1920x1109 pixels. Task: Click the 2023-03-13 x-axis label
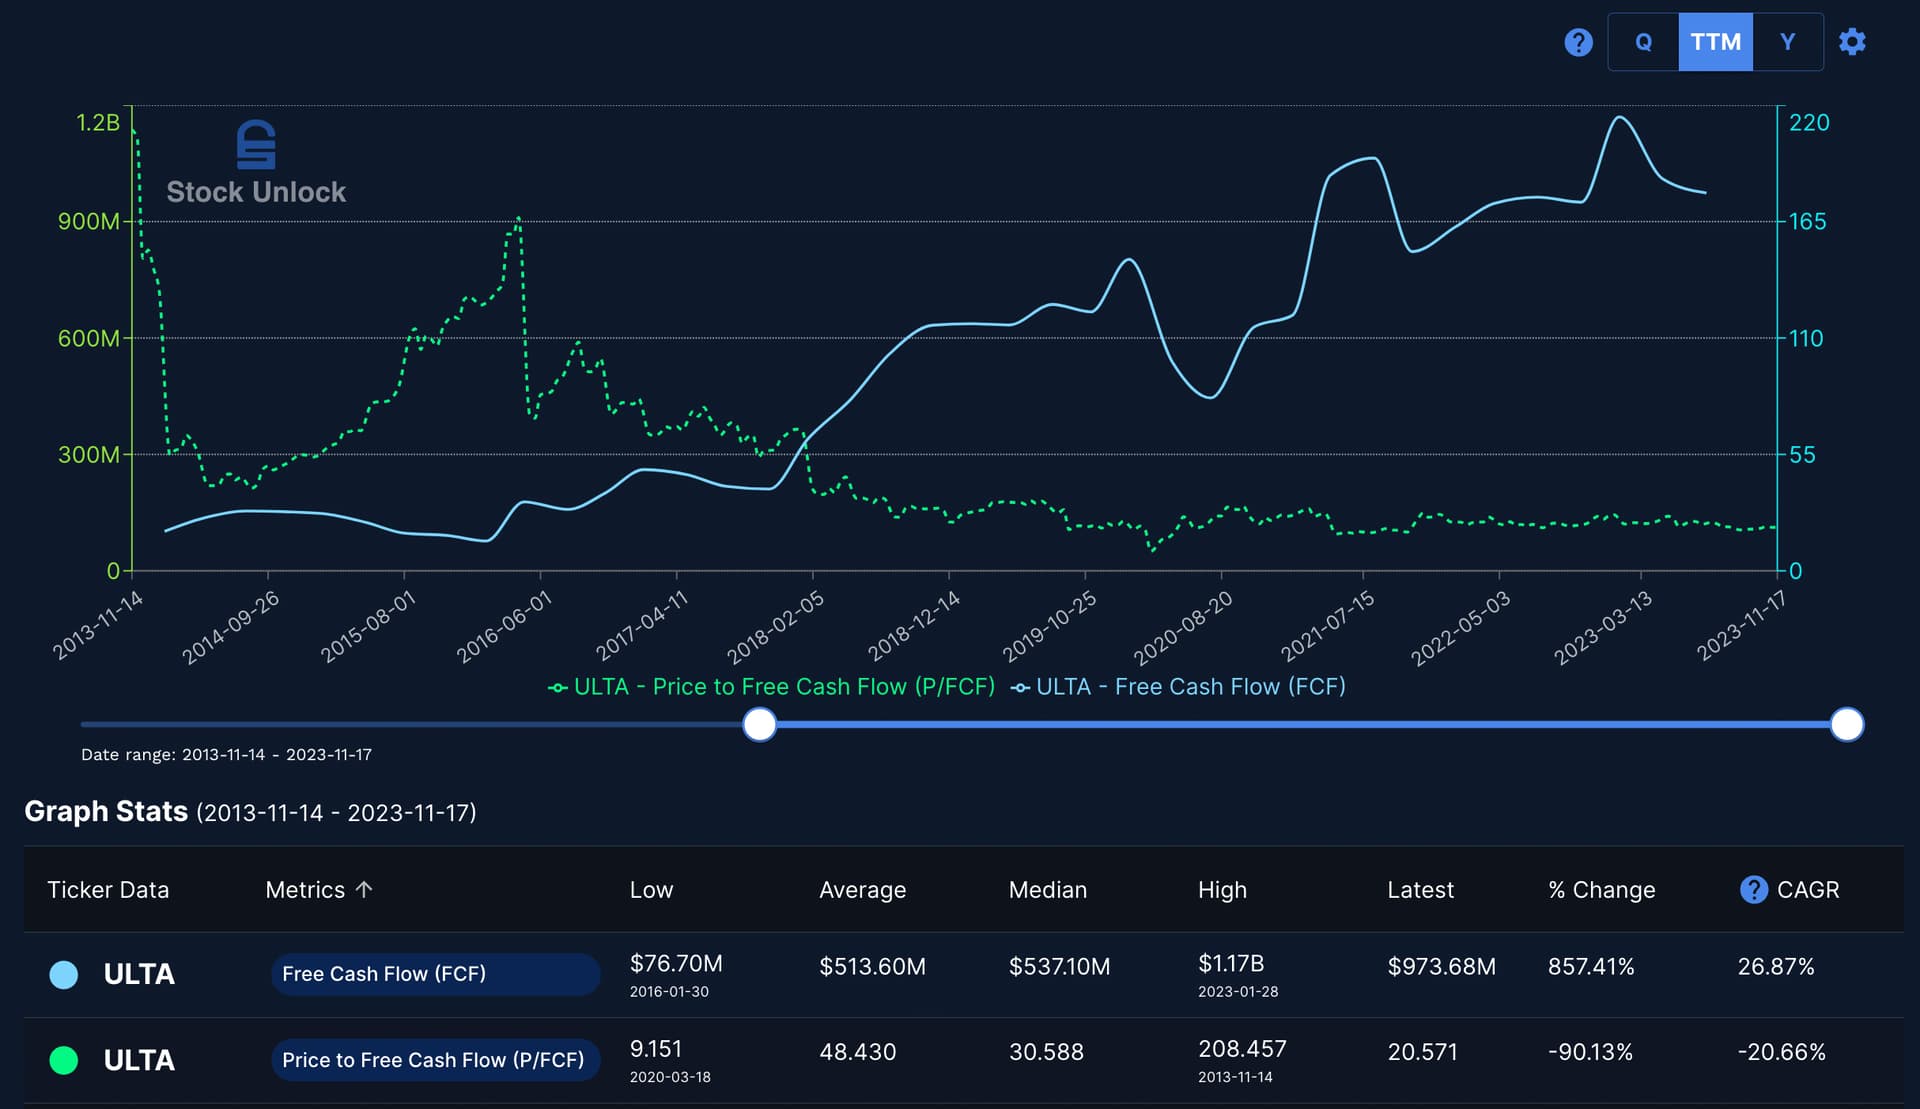click(x=1602, y=627)
